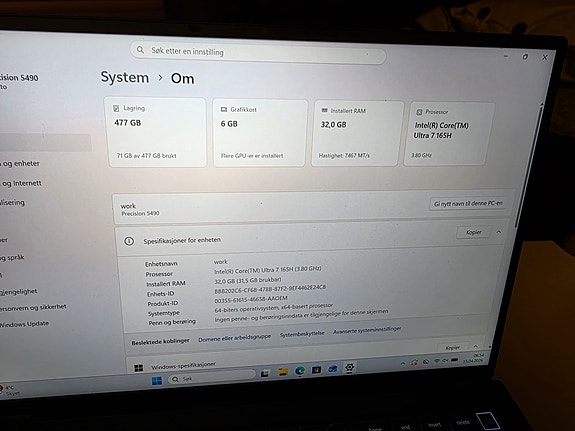The image size is (575, 431).
Task: Collapse the Spesifikasjoner for enheten section
Action: (499, 232)
